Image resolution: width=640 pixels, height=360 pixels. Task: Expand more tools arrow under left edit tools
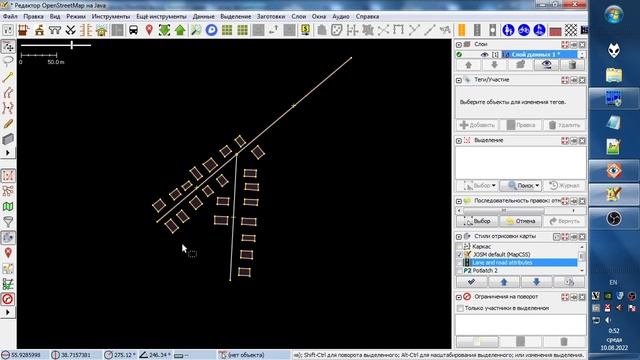7,153
